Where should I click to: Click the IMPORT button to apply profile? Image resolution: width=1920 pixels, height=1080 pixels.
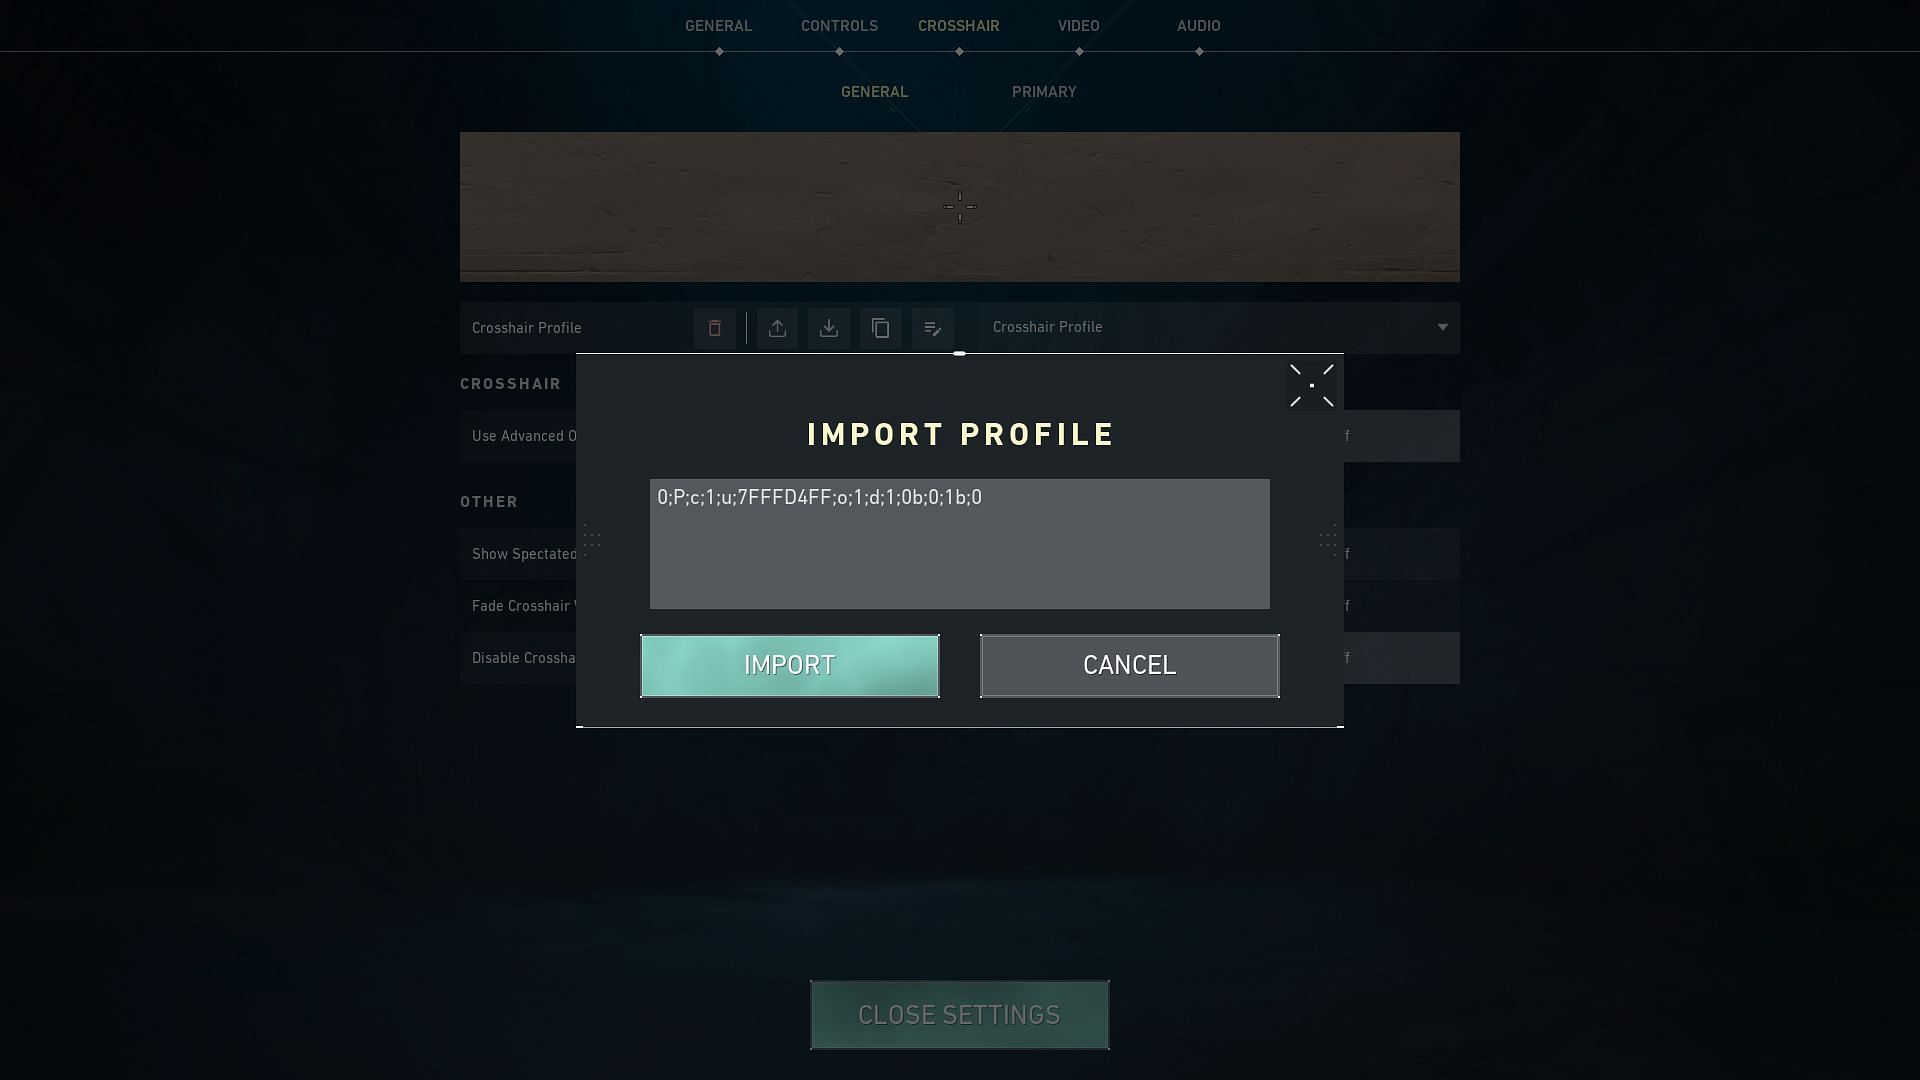point(790,666)
